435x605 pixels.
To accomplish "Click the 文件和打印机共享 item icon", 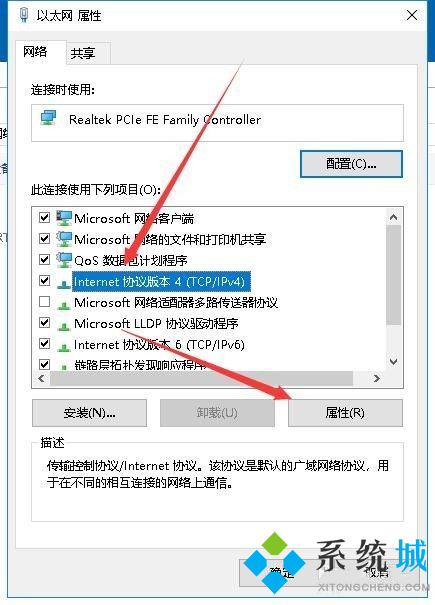I will point(64,239).
